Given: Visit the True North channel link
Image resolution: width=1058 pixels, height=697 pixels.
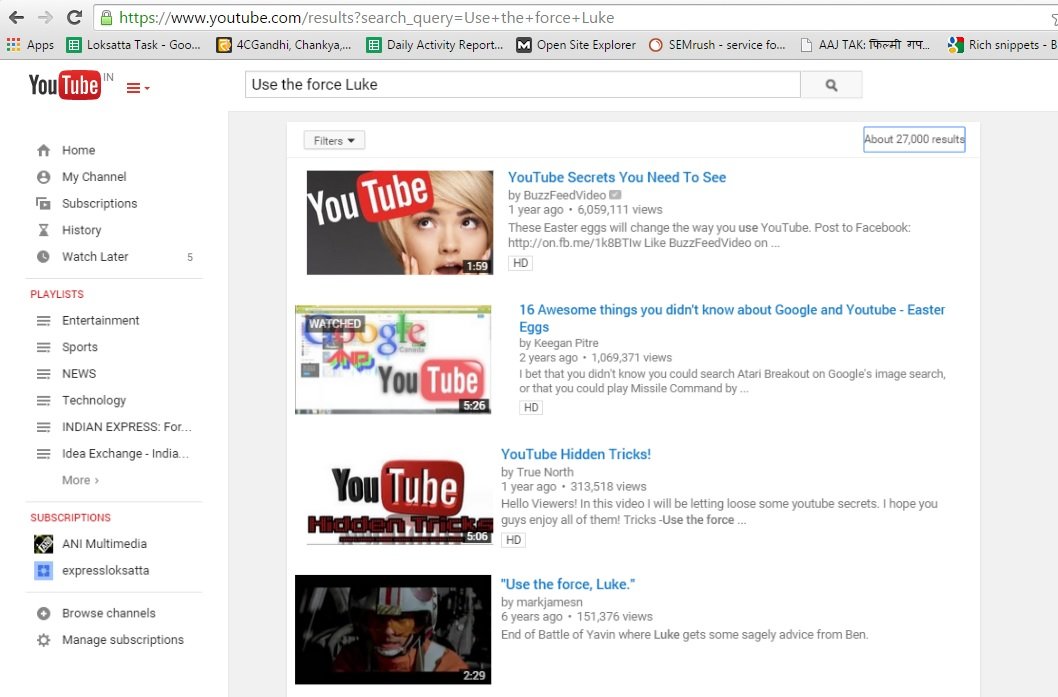Looking at the screenshot, I should (545, 472).
